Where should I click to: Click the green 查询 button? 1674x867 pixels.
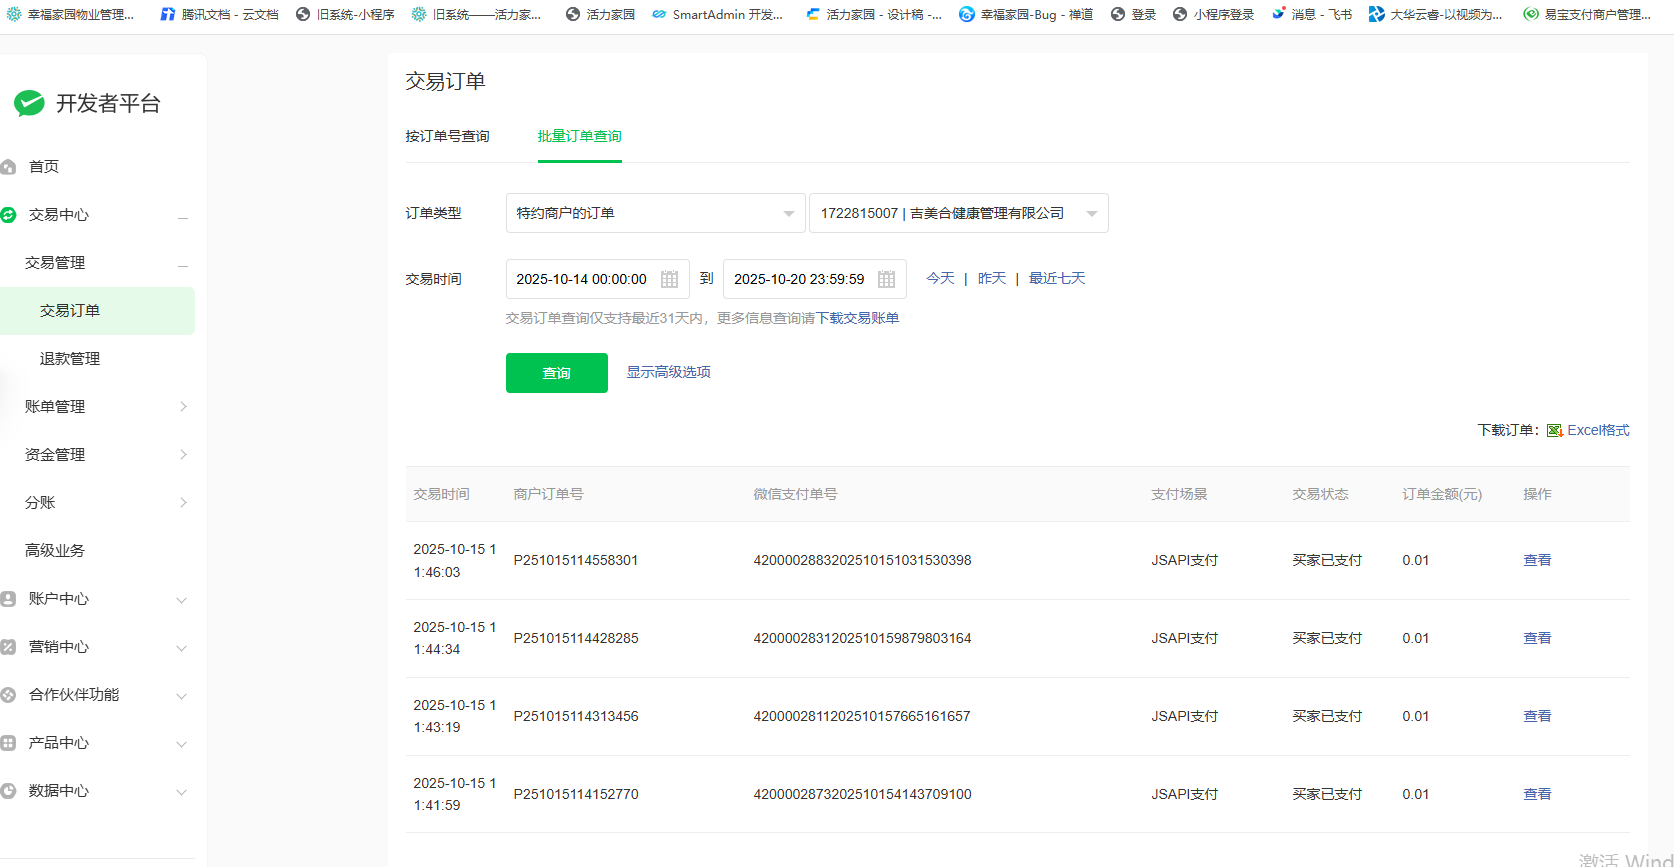tap(557, 373)
